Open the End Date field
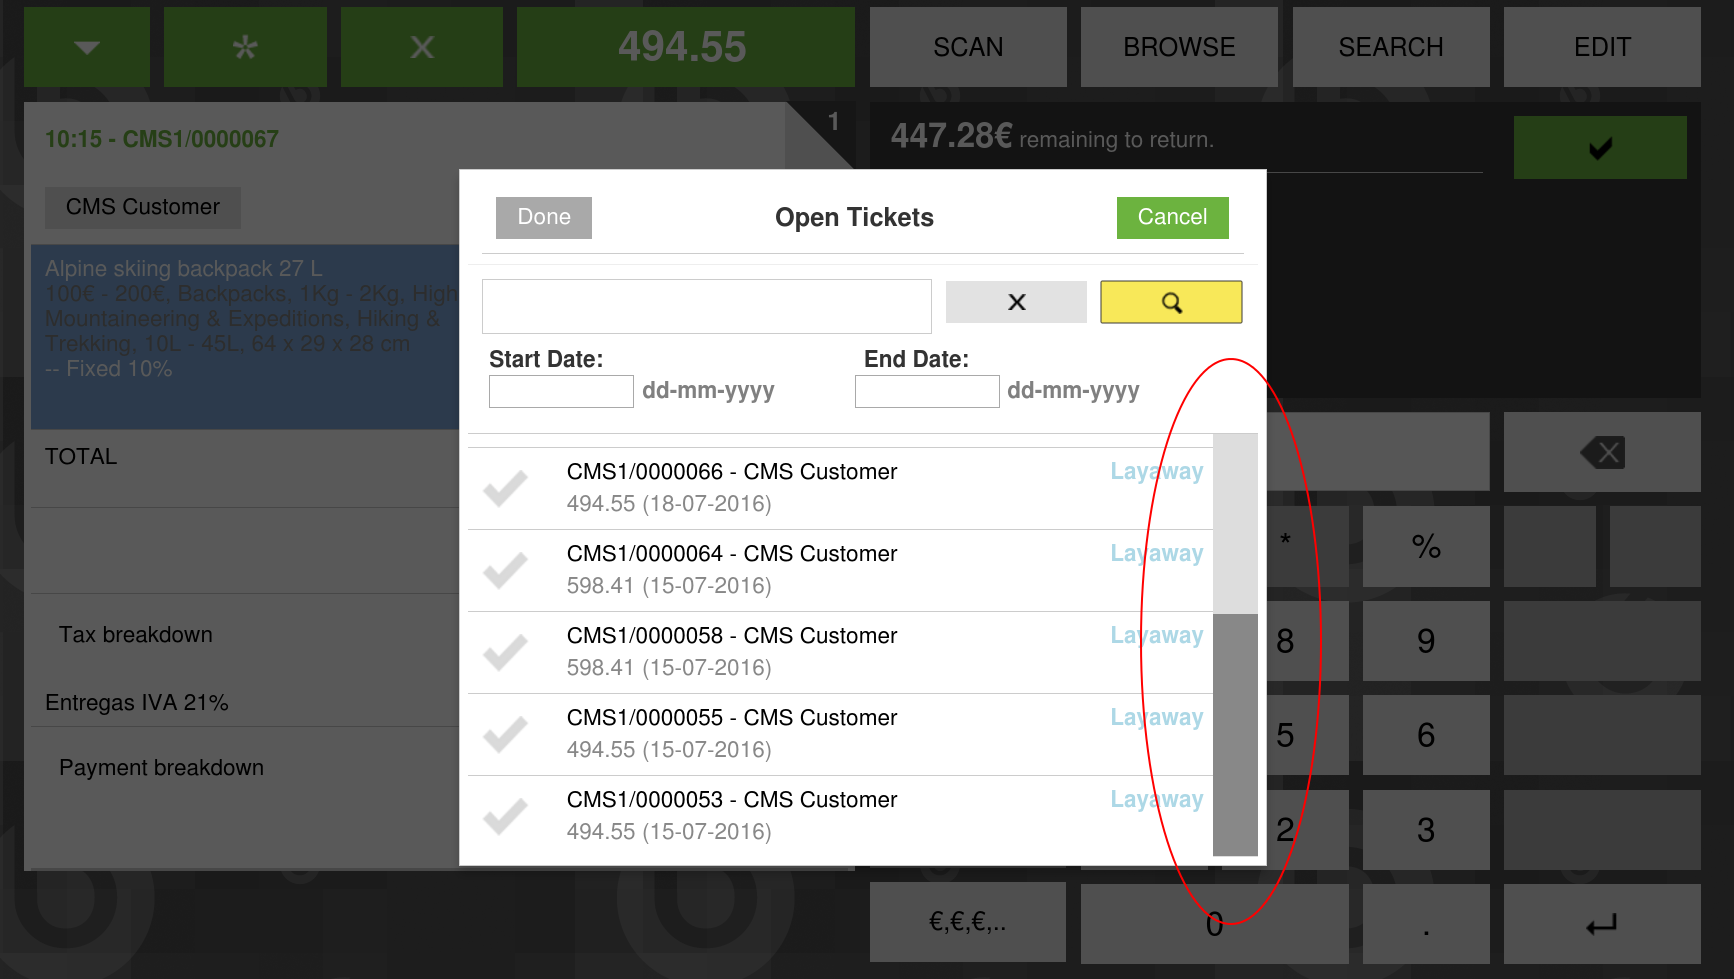This screenshot has width=1734, height=979. click(x=926, y=391)
